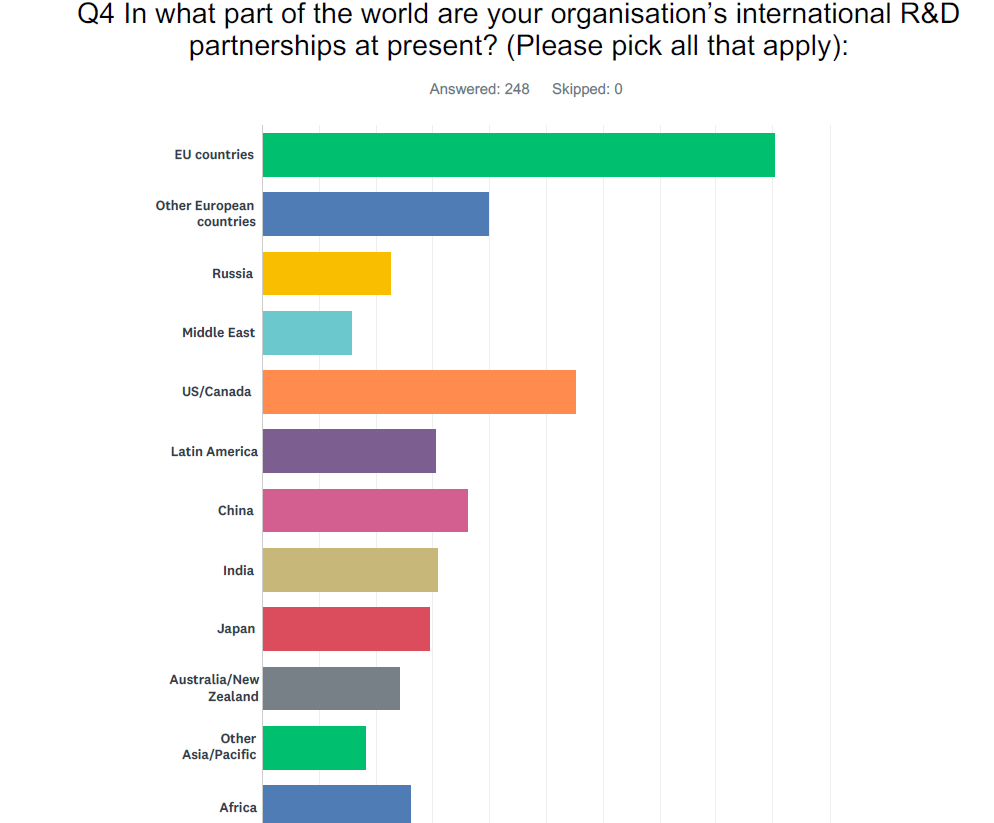The height and width of the screenshot is (823, 994).
Task: Select the gray Australia/New Zealand bar
Action: 332,689
